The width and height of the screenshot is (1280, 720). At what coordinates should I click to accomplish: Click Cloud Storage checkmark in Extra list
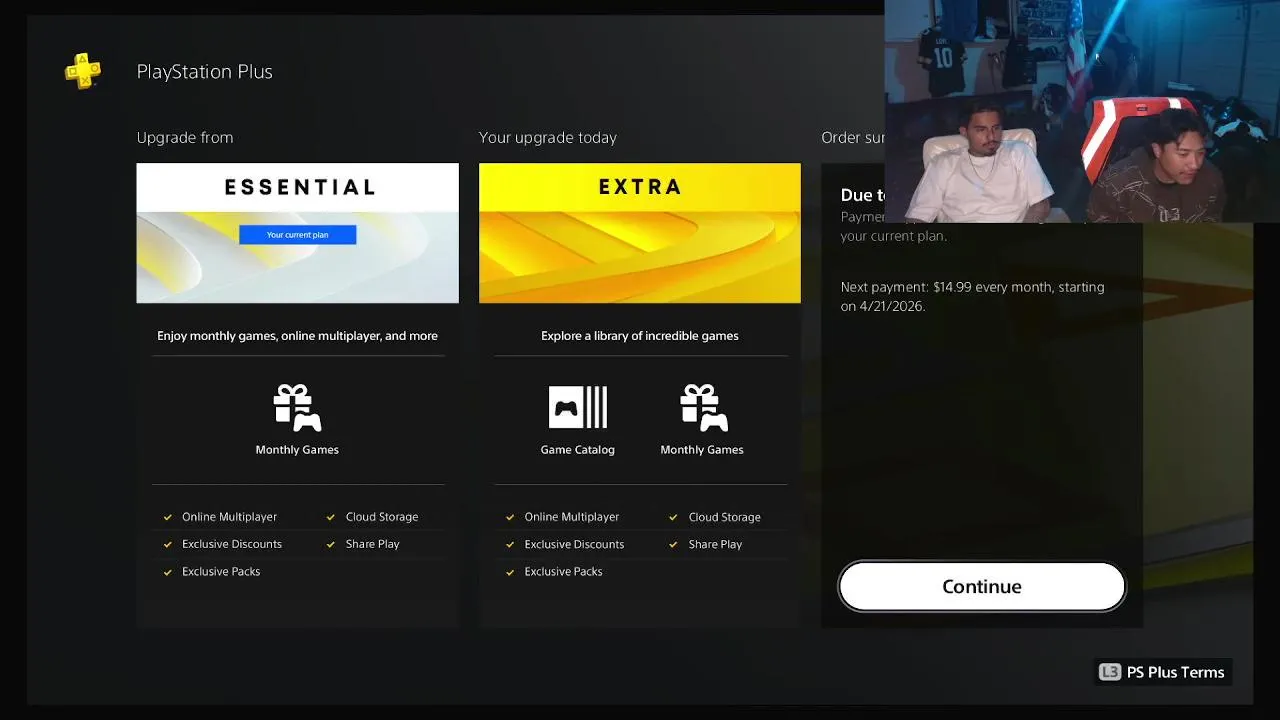674,517
